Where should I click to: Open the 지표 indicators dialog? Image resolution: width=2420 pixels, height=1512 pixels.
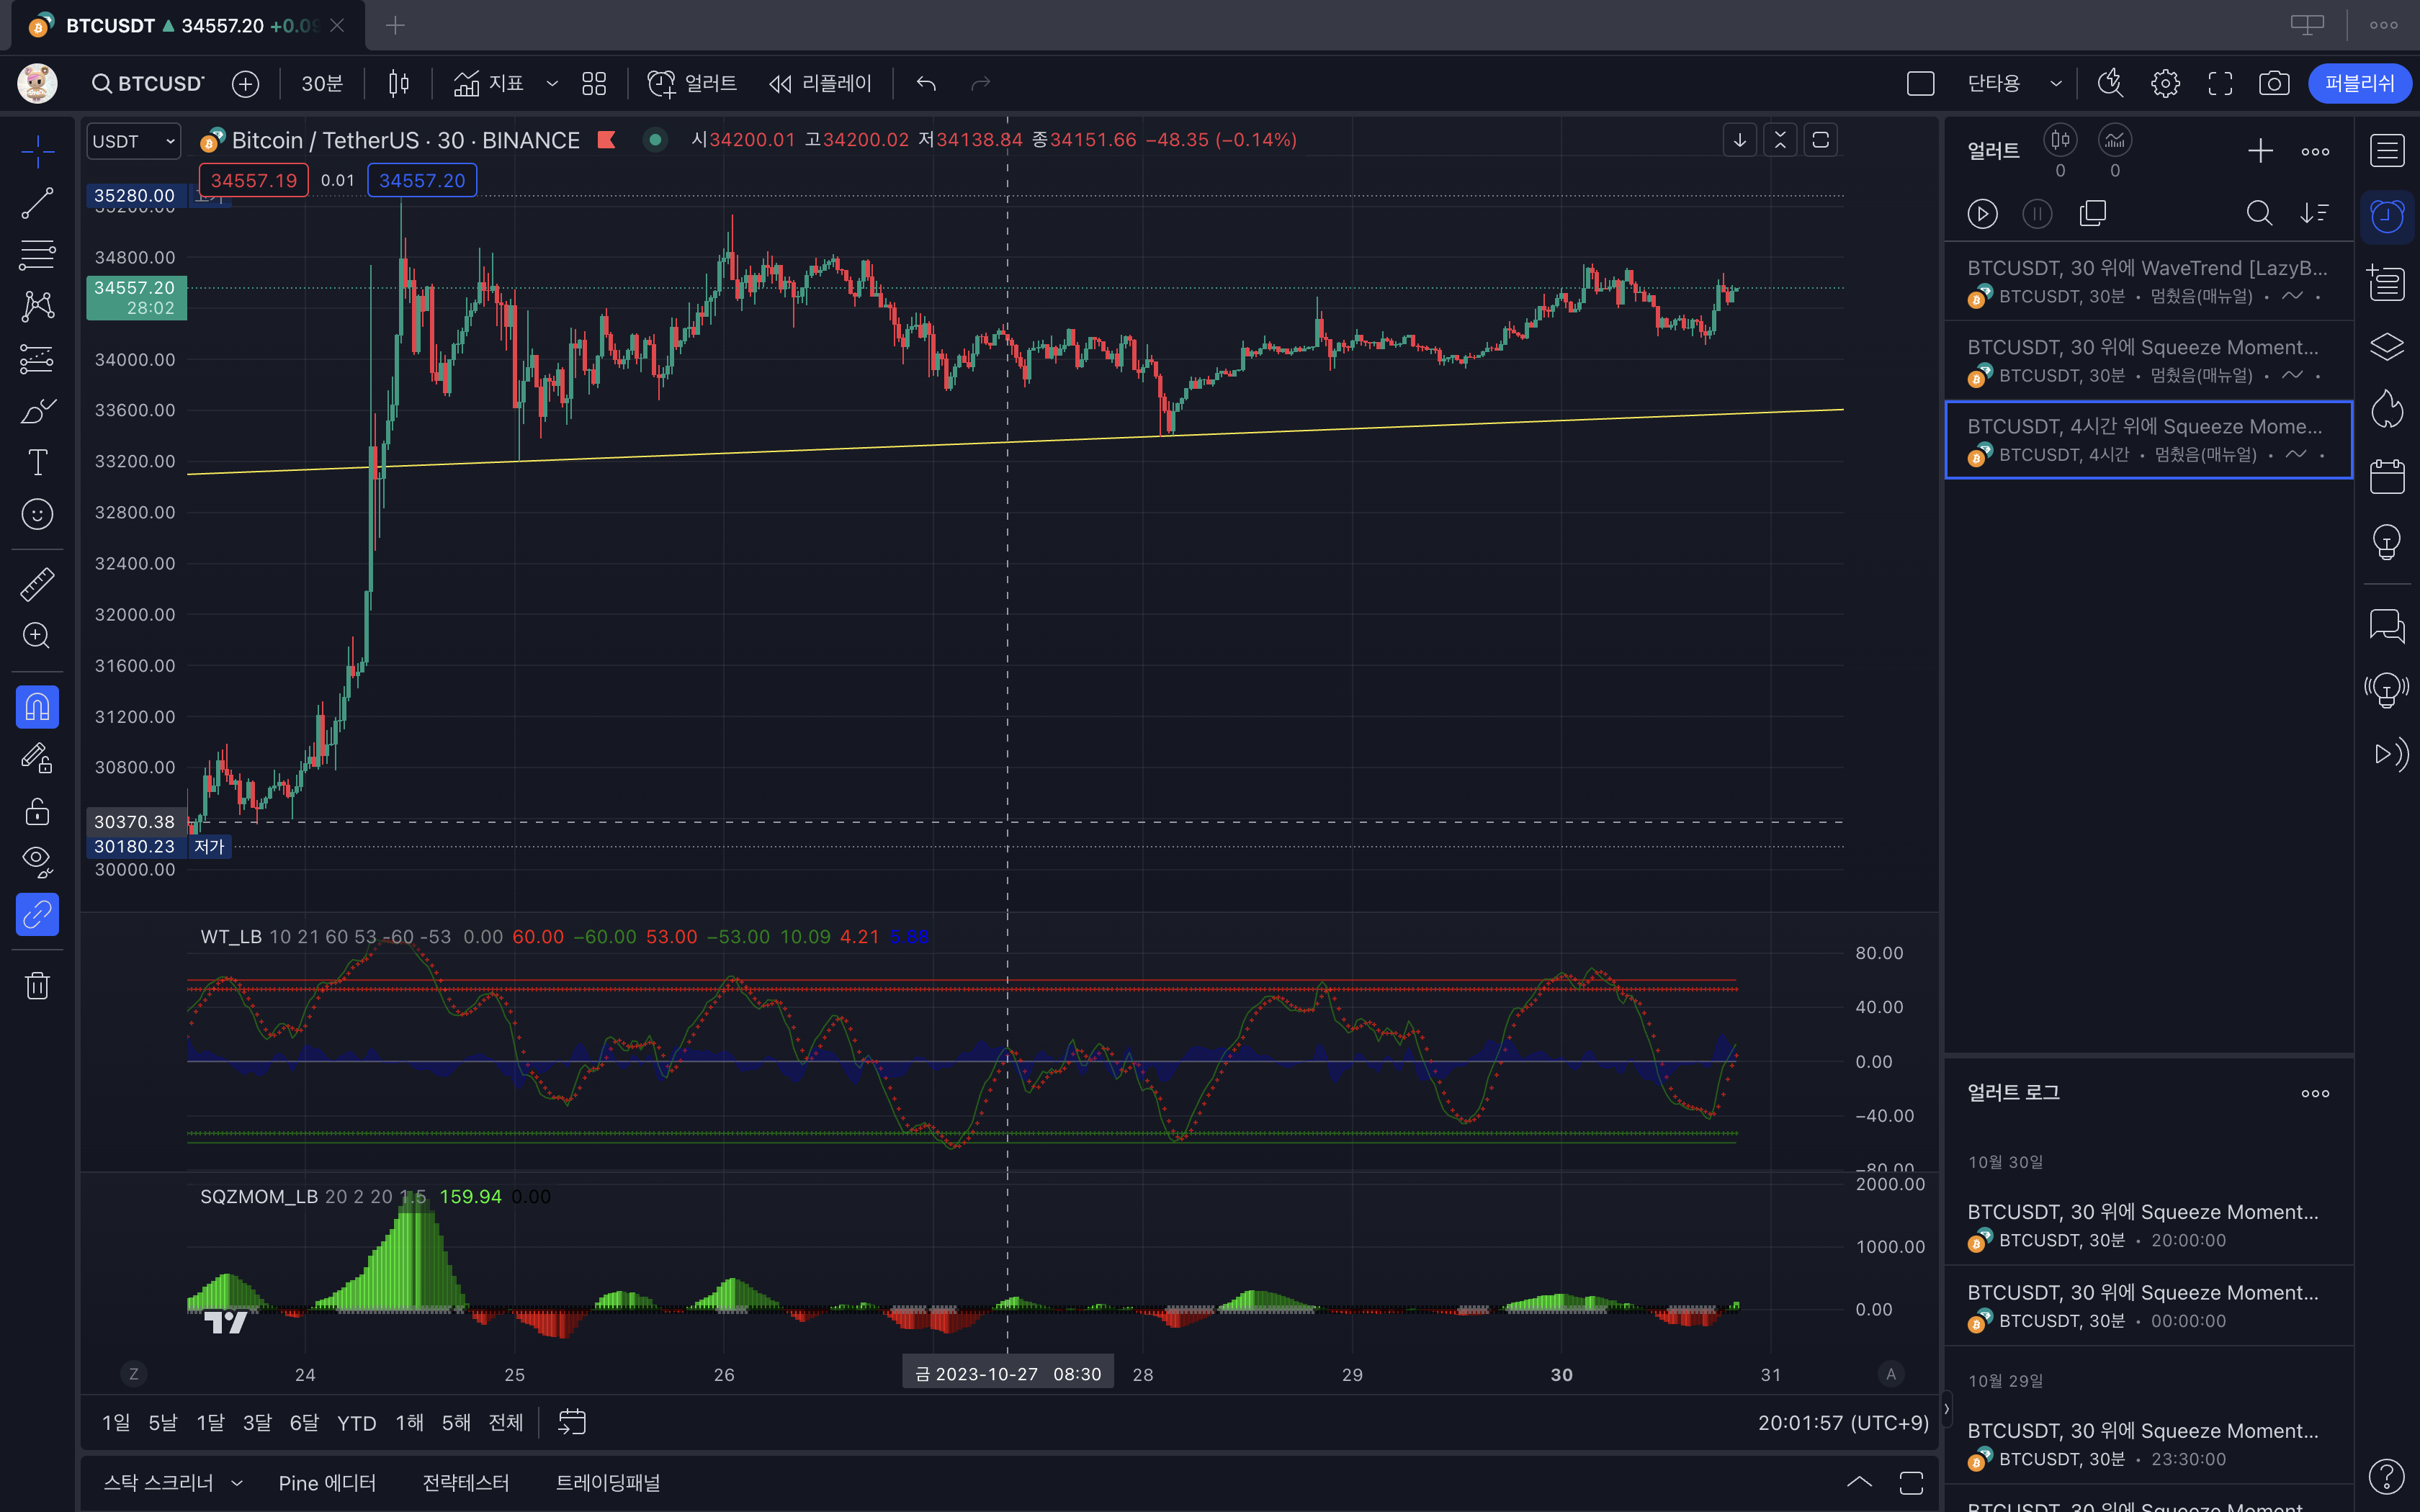click(489, 83)
